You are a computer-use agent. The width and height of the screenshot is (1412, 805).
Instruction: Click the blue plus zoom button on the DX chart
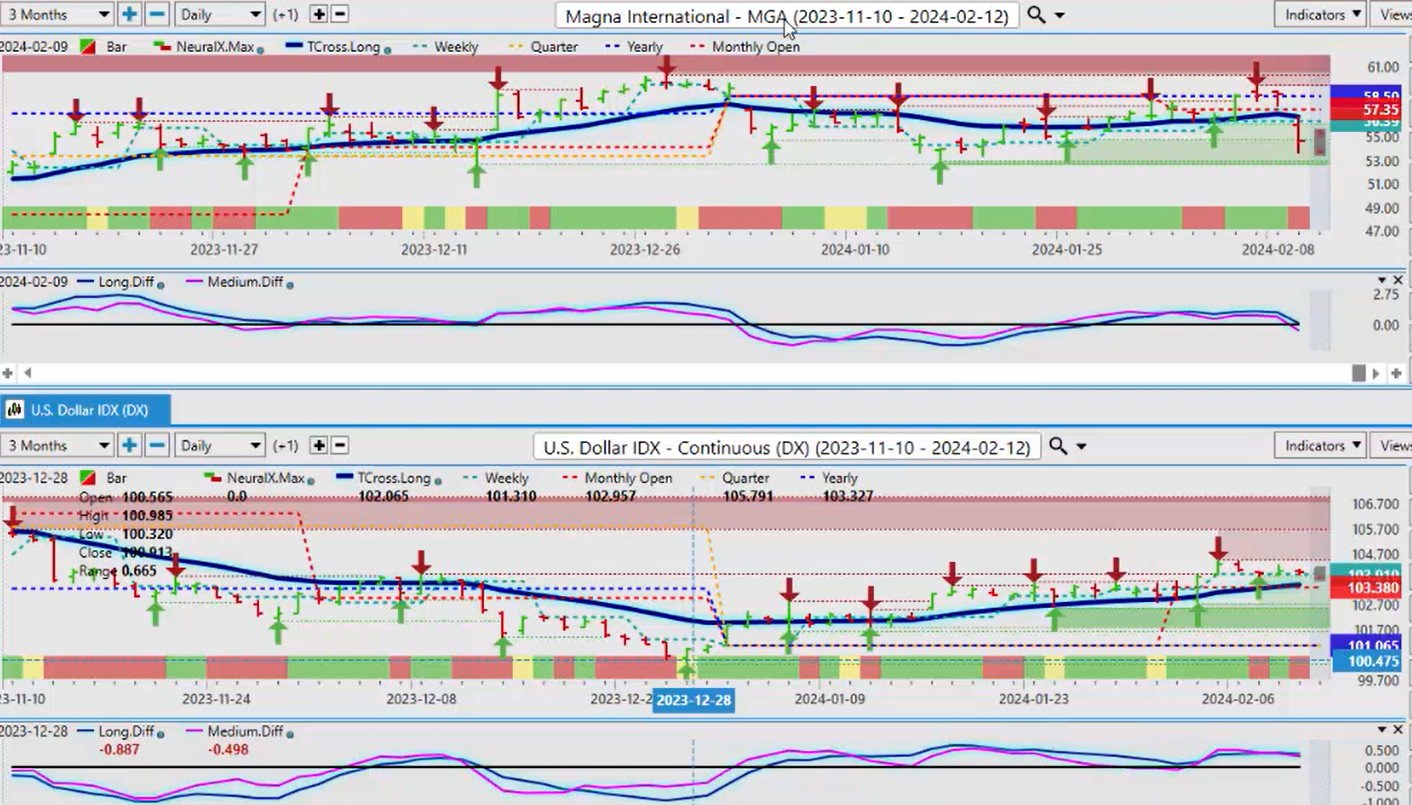coord(129,445)
